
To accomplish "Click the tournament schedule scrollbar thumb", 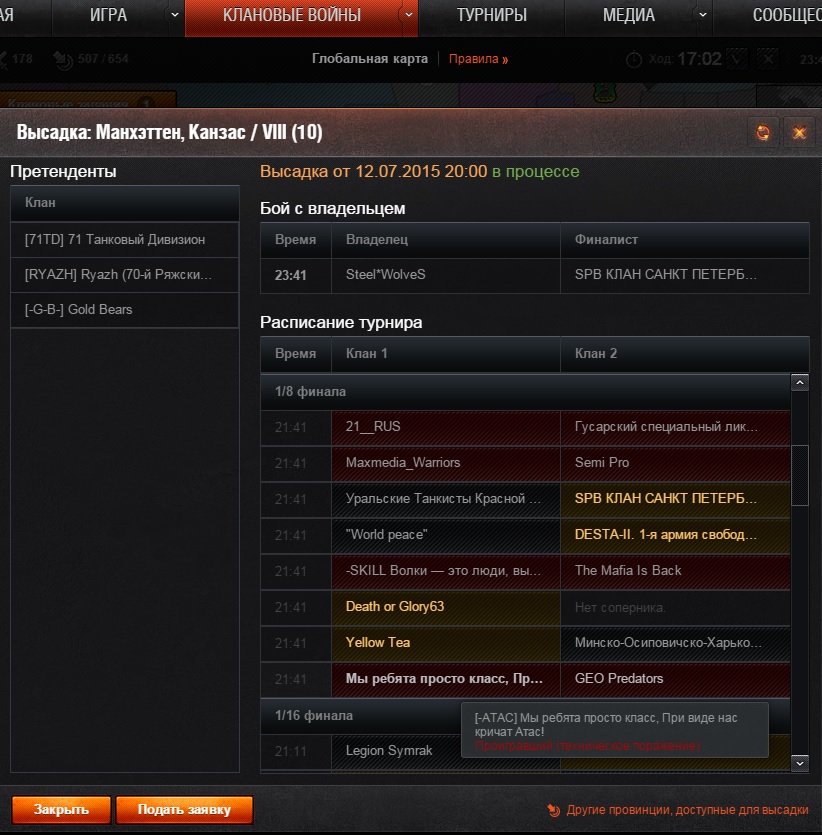I will [x=800, y=475].
